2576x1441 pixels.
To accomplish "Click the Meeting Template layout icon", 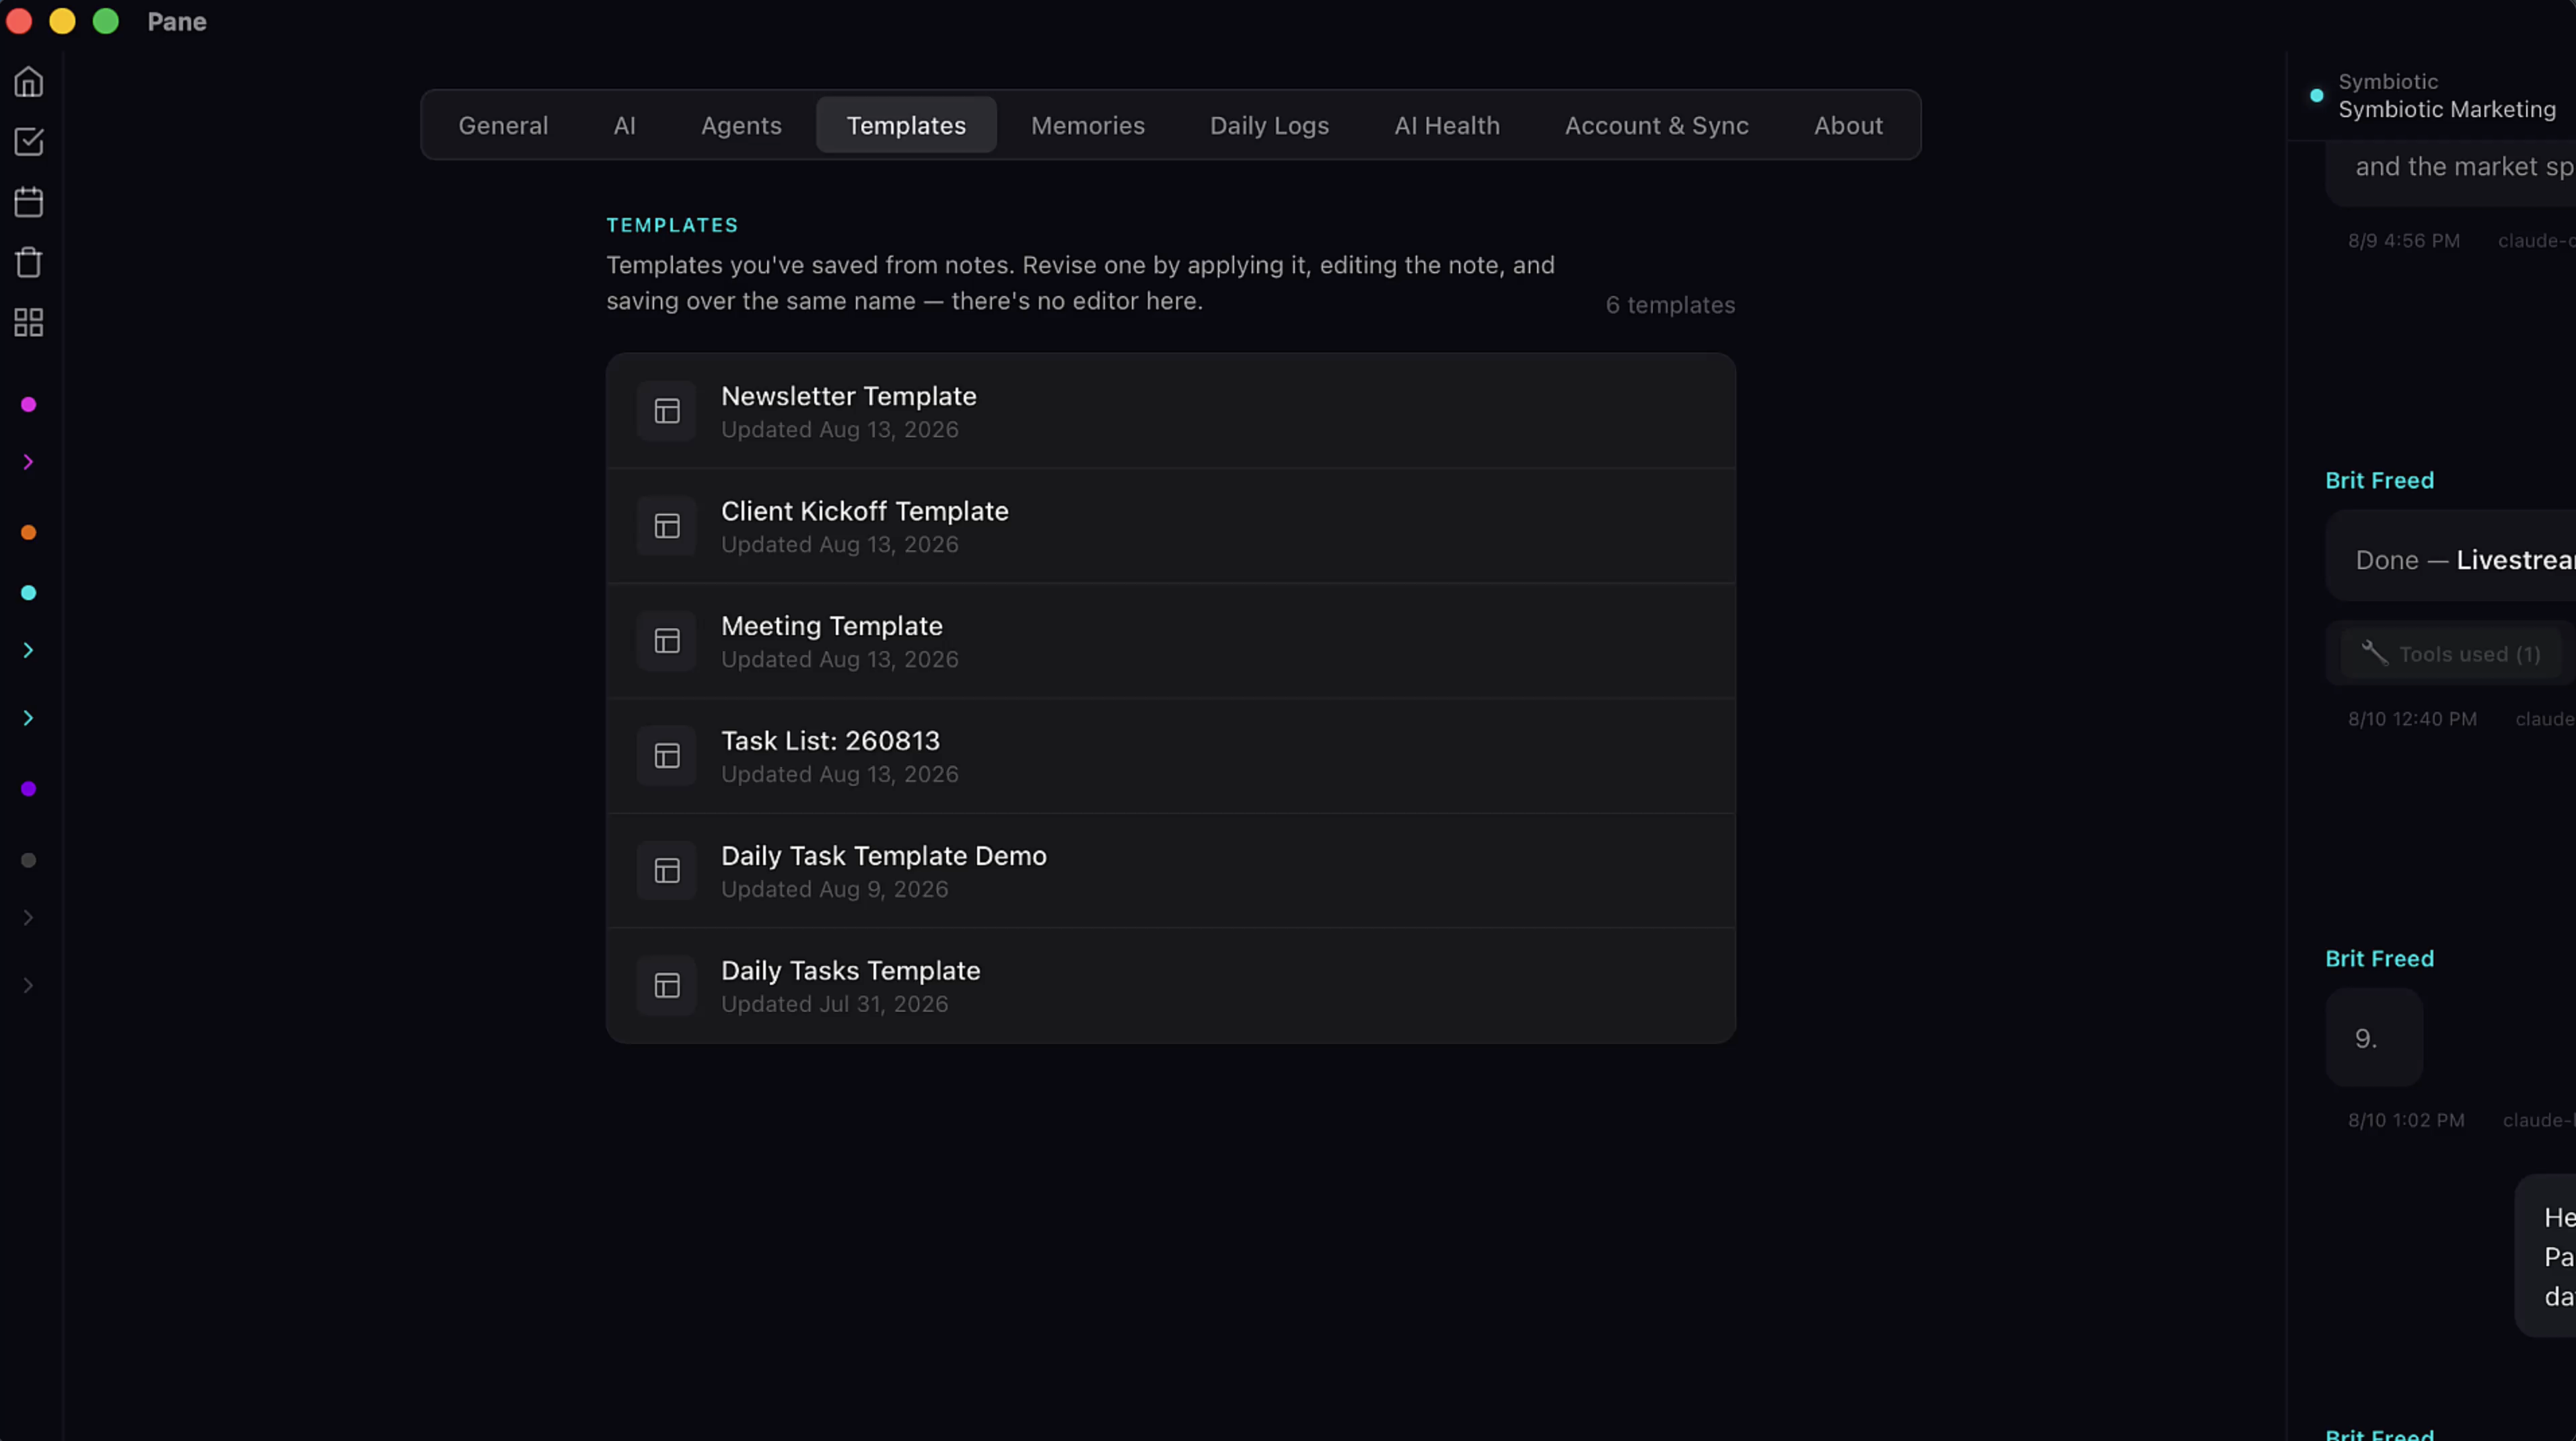I will [x=667, y=641].
